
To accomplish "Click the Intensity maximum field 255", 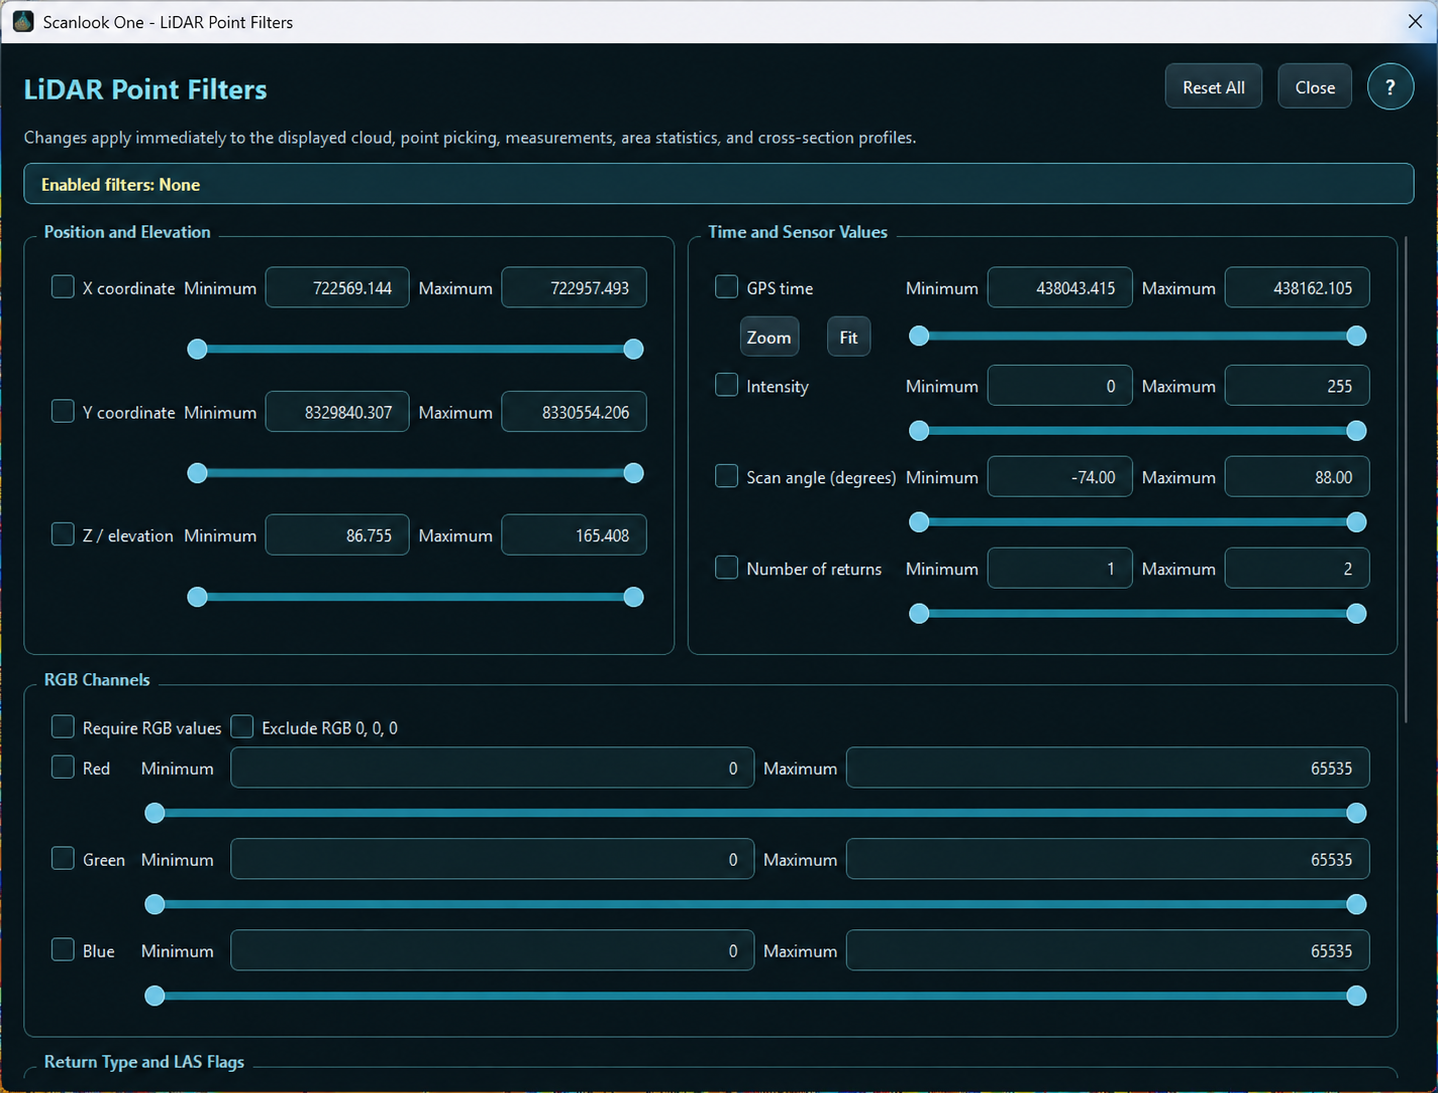I will tap(1297, 385).
